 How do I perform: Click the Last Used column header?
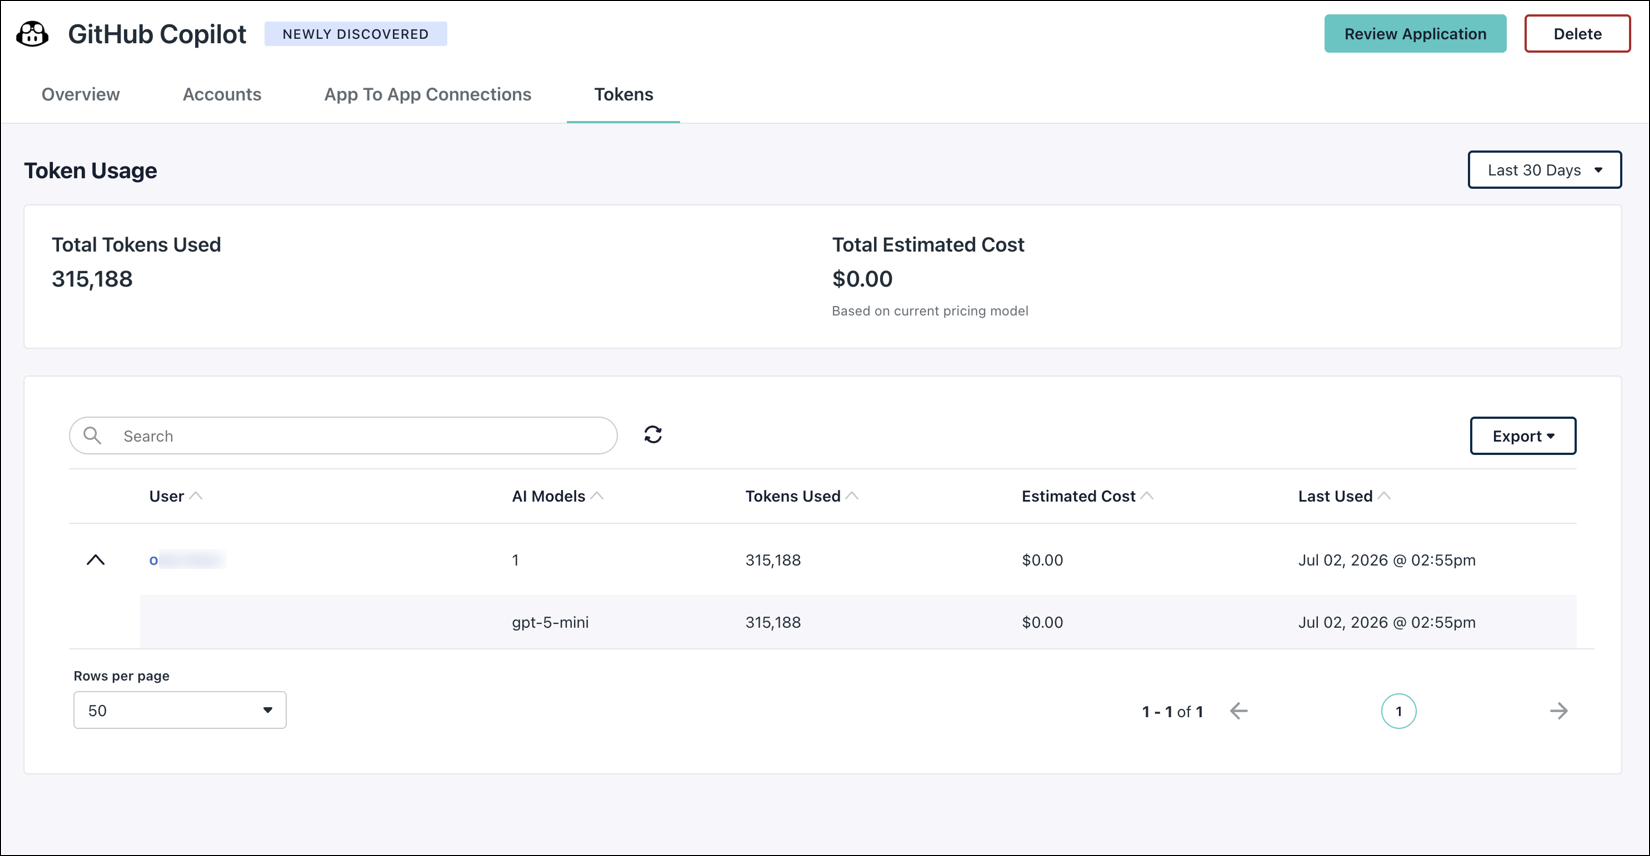coord(1335,496)
